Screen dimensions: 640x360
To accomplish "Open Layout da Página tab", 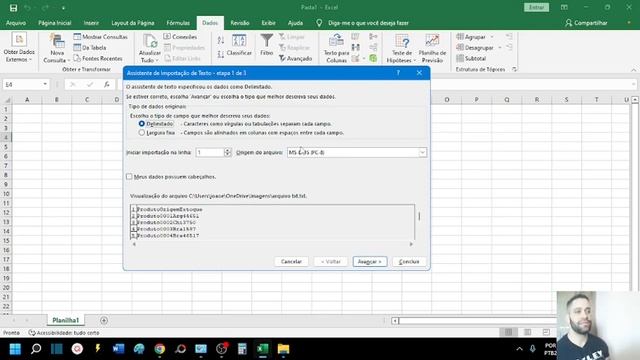I will click(x=133, y=23).
